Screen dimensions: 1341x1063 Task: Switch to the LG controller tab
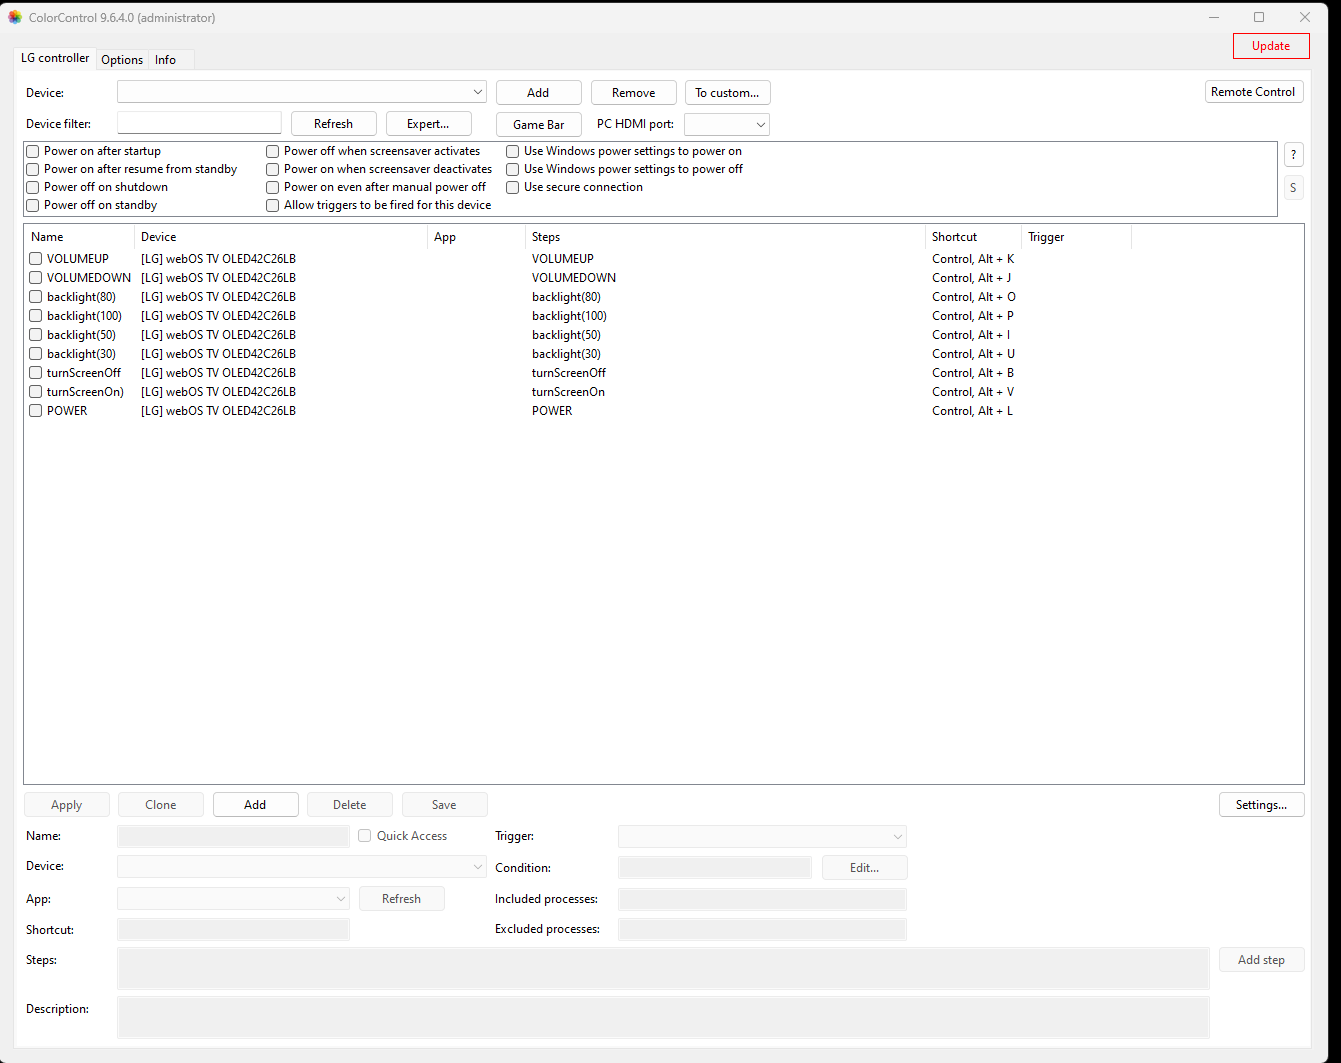click(x=55, y=58)
